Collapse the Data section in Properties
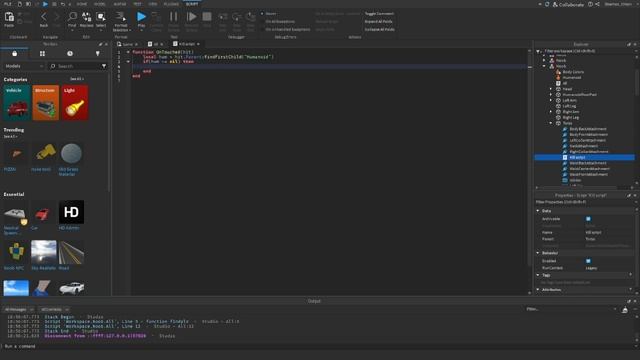The width and height of the screenshot is (640, 360). 538,211
